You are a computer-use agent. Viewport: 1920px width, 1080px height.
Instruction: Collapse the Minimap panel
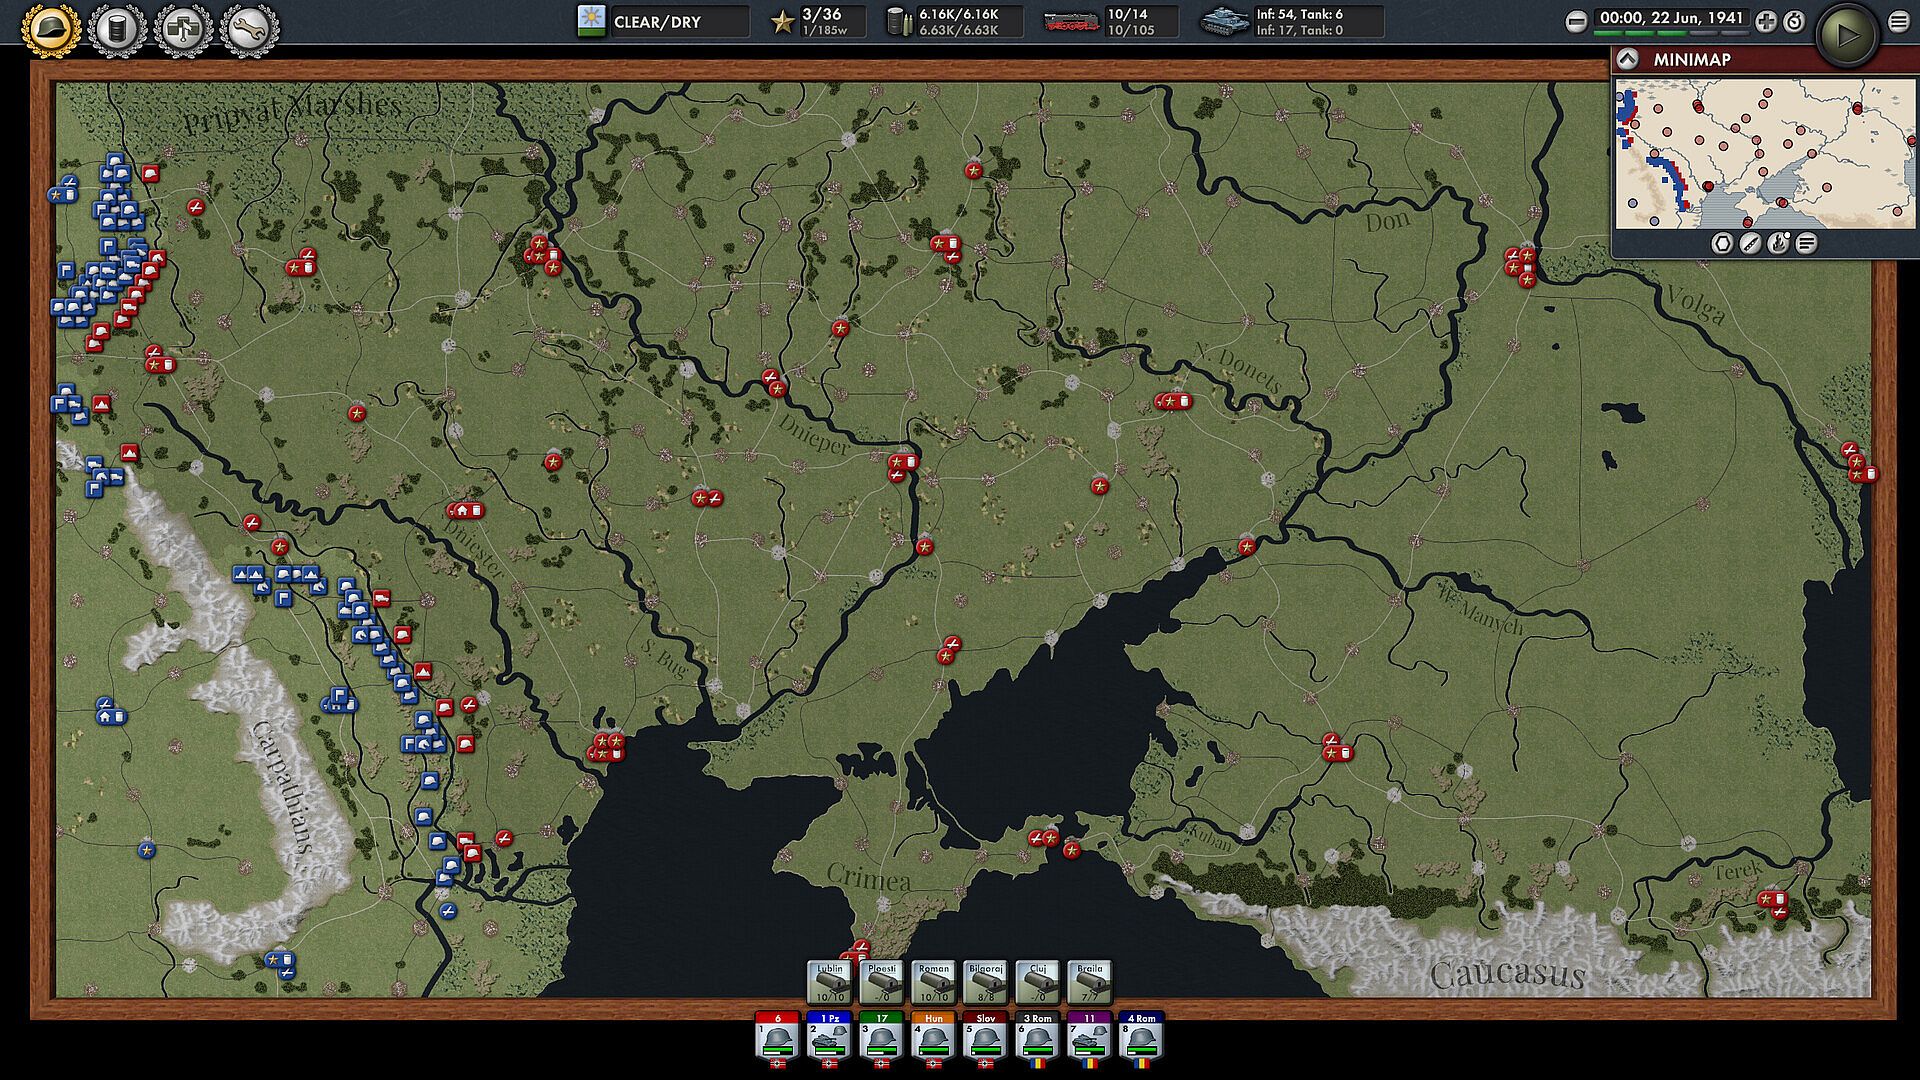click(x=1627, y=59)
